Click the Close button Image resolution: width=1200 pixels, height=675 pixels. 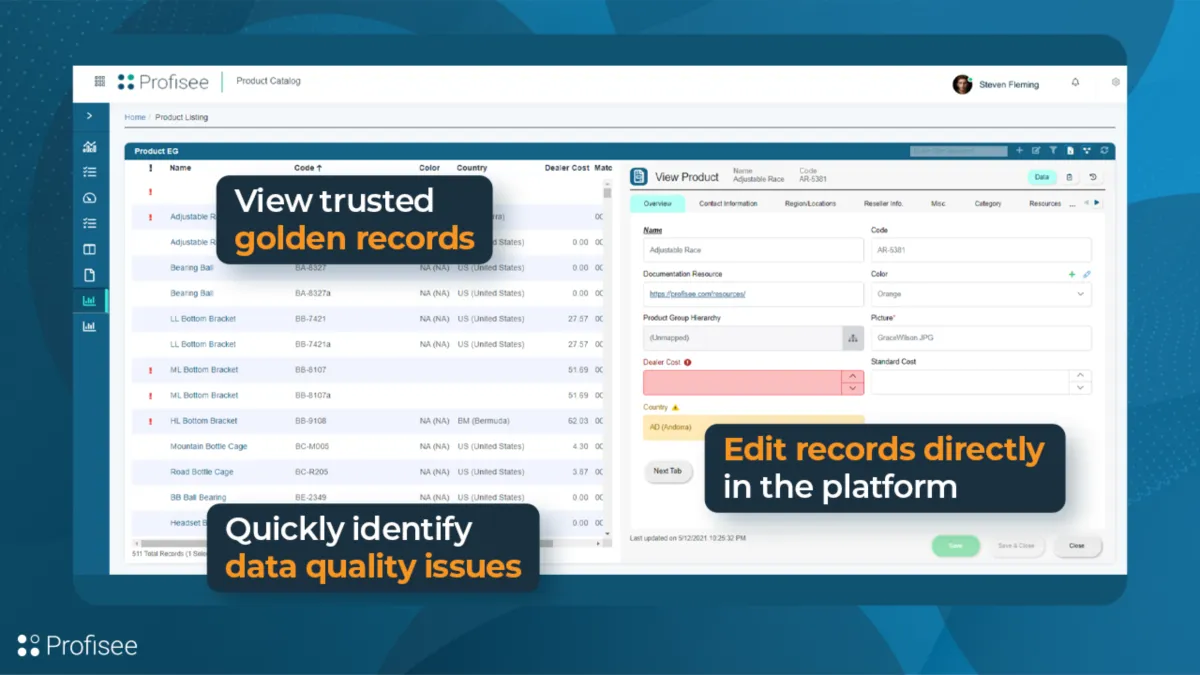tap(1077, 546)
